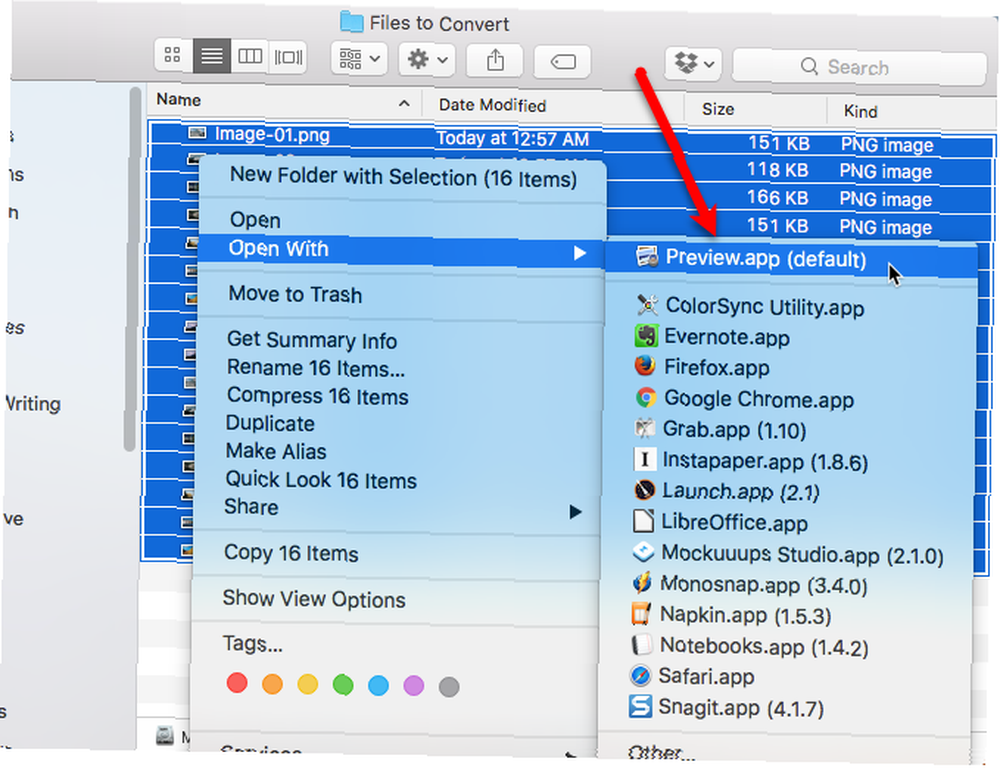Apply the yellow tag color
This screenshot has height=768, width=1000.
point(307,684)
